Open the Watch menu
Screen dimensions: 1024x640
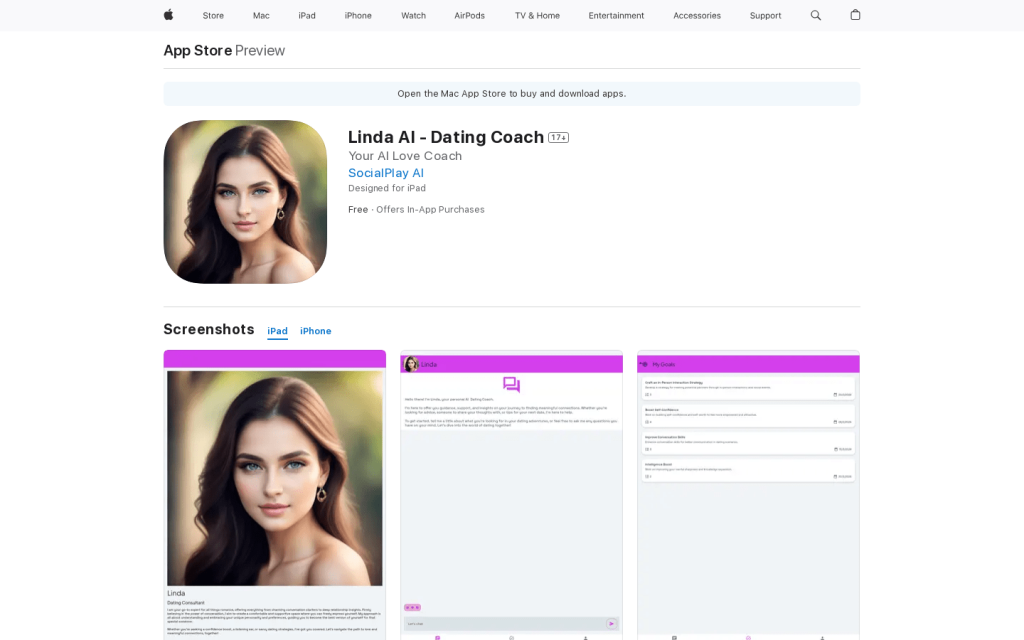point(413,16)
